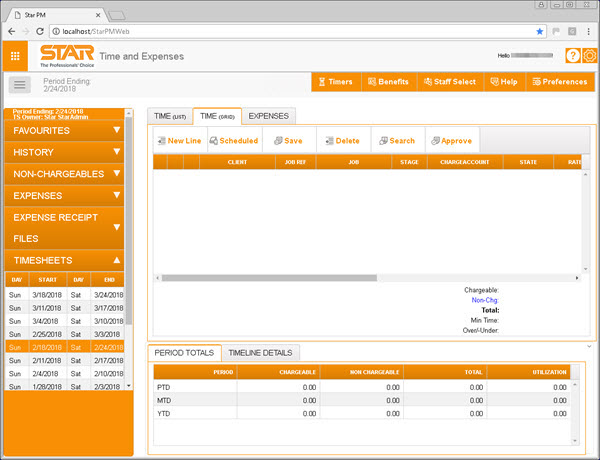Click the YTD row in period totals
This screenshot has width=600, height=460.
(x=362, y=413)
